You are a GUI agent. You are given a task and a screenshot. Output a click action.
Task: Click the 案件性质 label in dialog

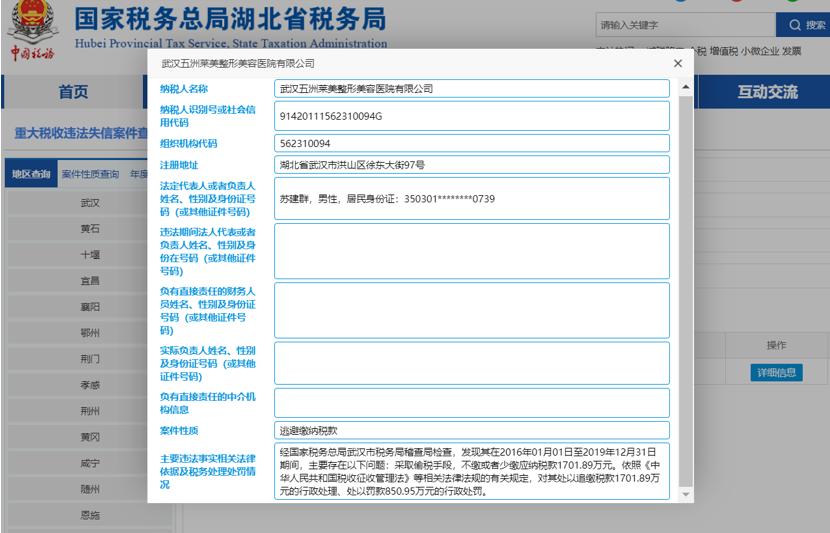pyautogui.click(x=179, y=431)
